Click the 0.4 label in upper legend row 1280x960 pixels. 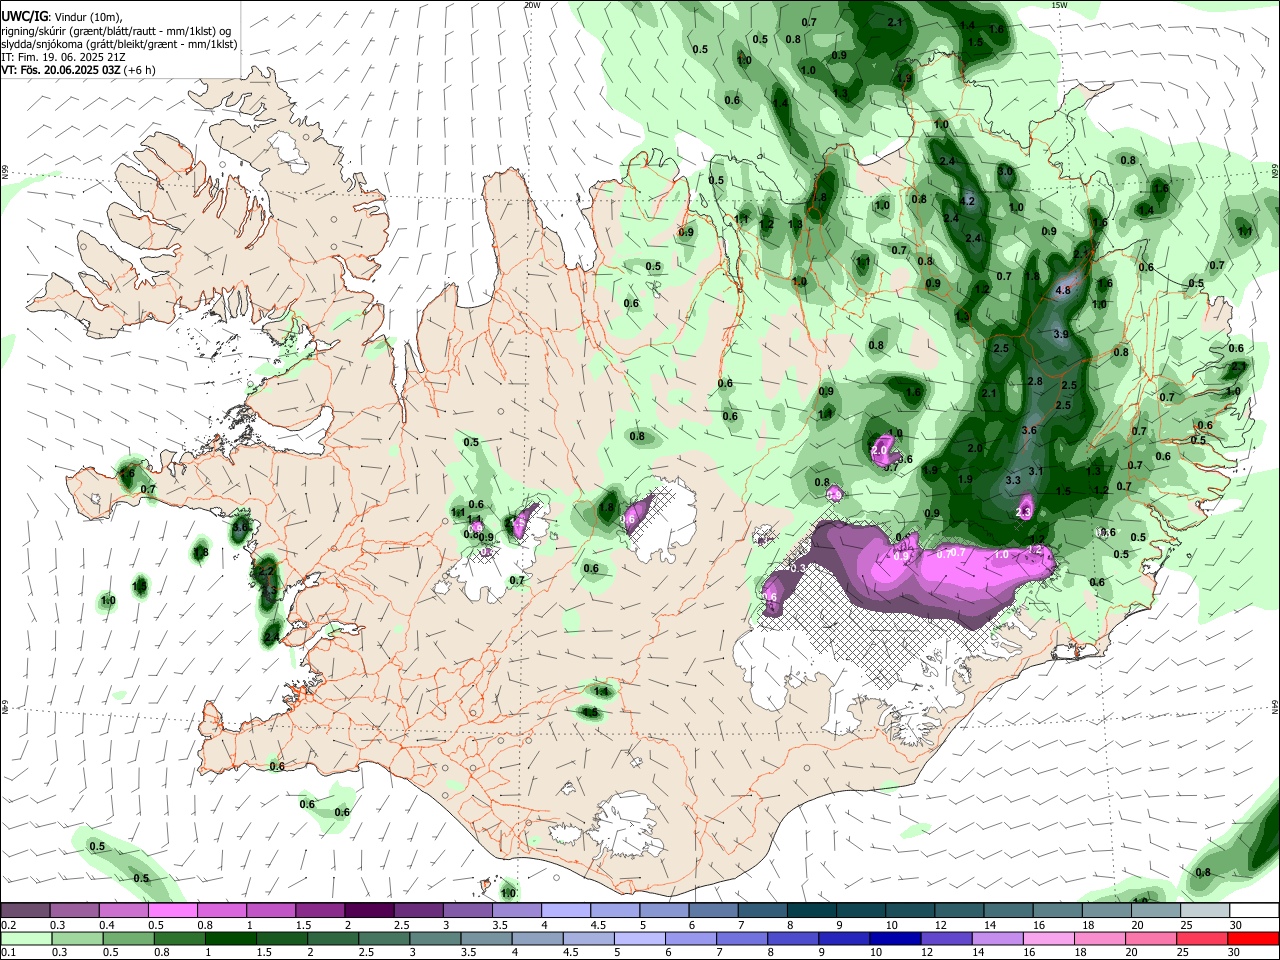pos(107,926)
